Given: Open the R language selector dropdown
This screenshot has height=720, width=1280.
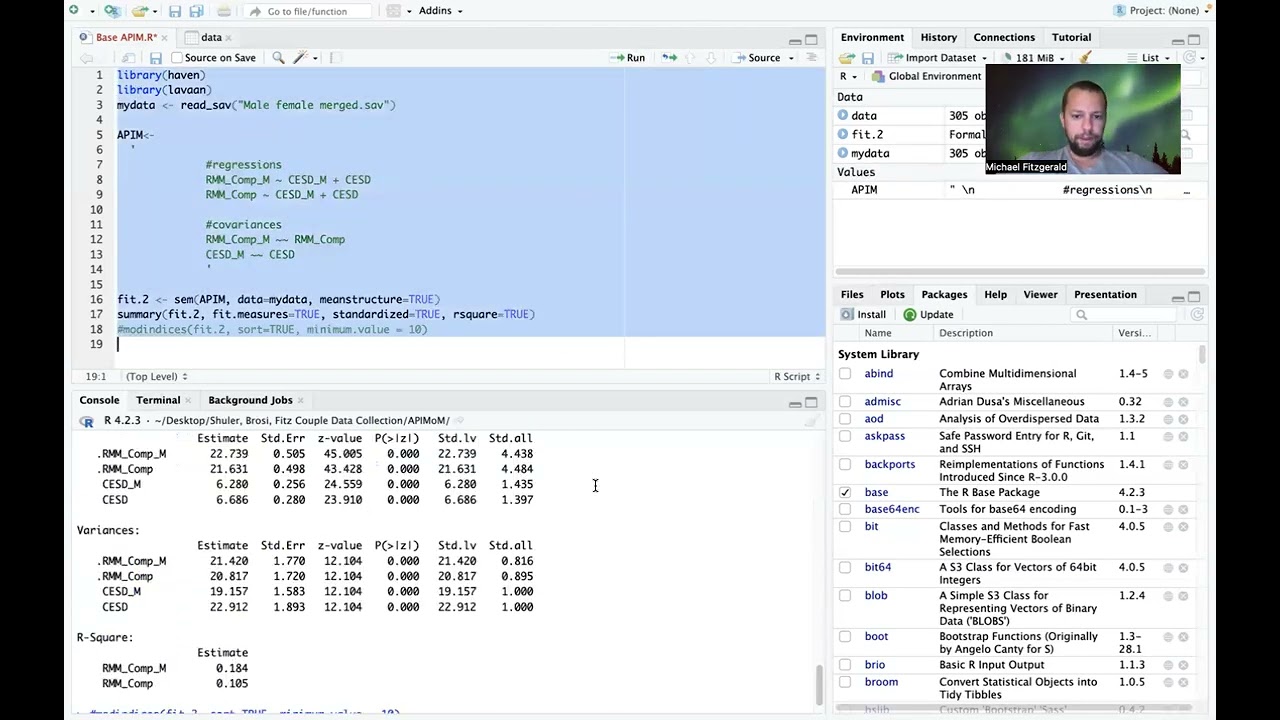Looking at the screenshot, I should [848, 77].
